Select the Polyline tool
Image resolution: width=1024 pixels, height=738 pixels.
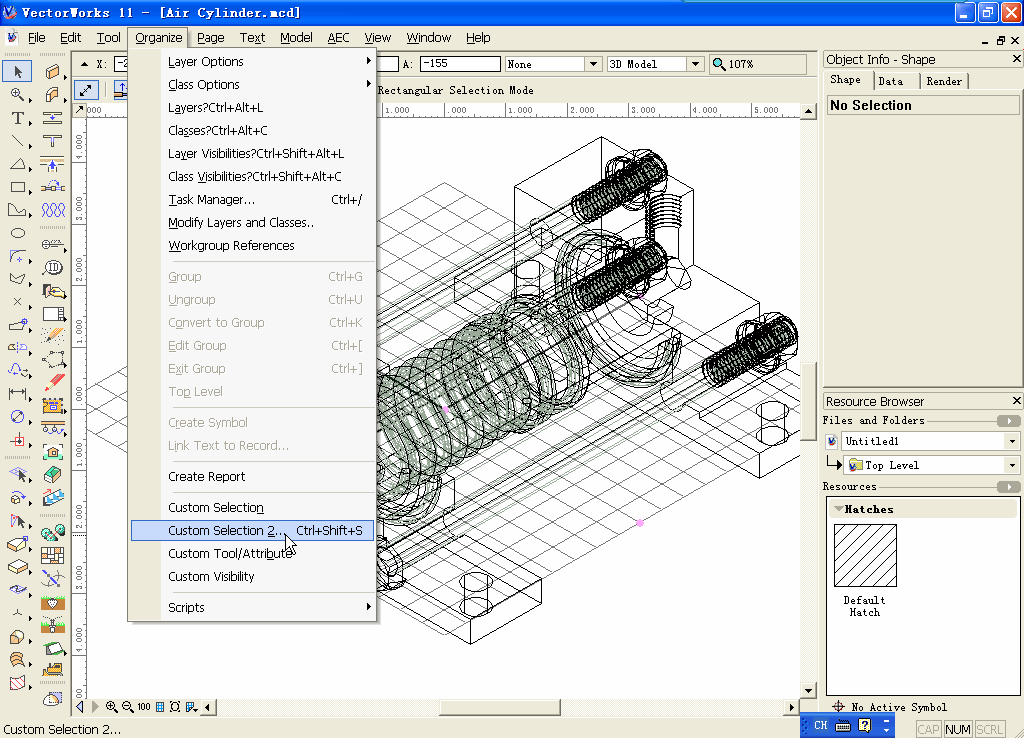[x=18, y=210]
